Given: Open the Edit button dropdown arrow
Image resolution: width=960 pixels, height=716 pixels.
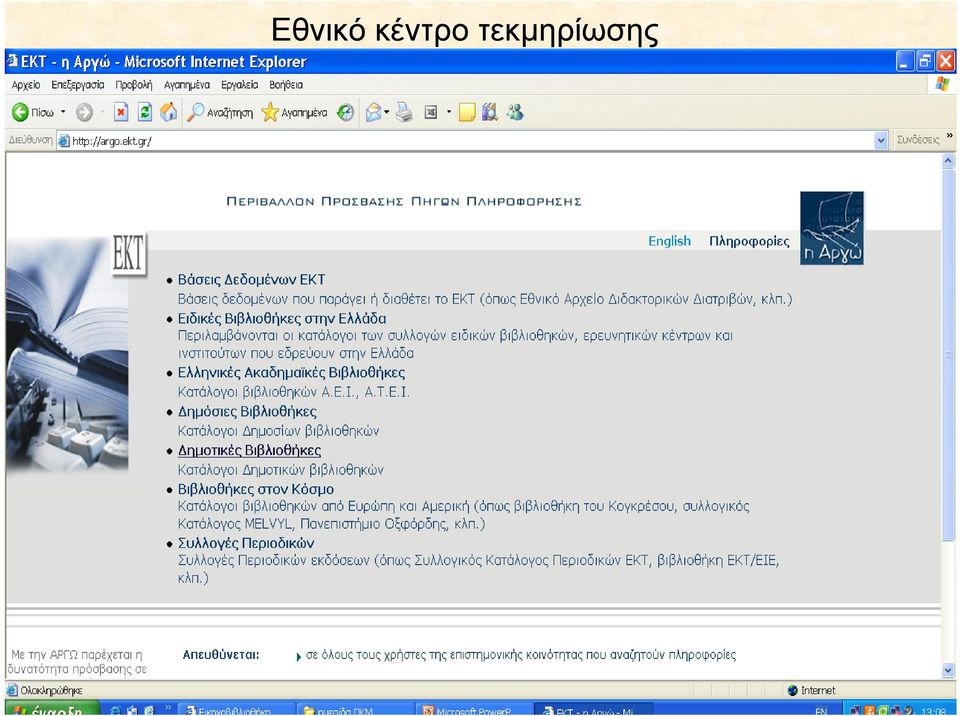Looking at the screenshot, I should (x=449, y=112).
